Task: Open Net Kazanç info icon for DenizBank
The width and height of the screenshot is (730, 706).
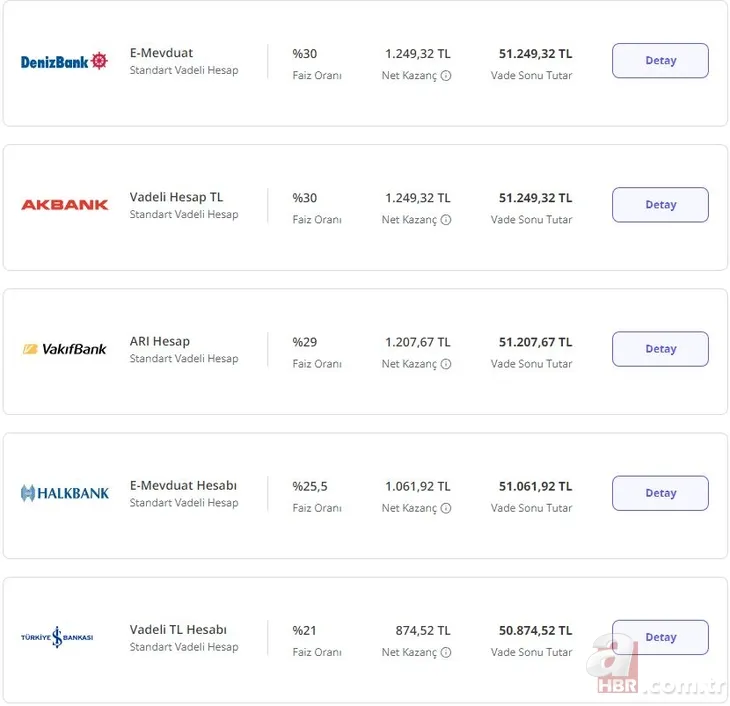Action: pyautogui.click(x=446, y=75)
